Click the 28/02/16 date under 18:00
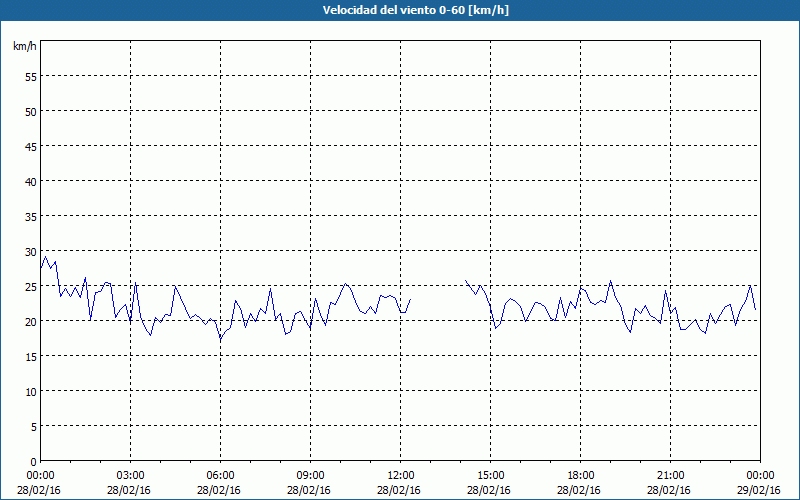The width and height of the screenshot is (800, 500). point(579,490)
